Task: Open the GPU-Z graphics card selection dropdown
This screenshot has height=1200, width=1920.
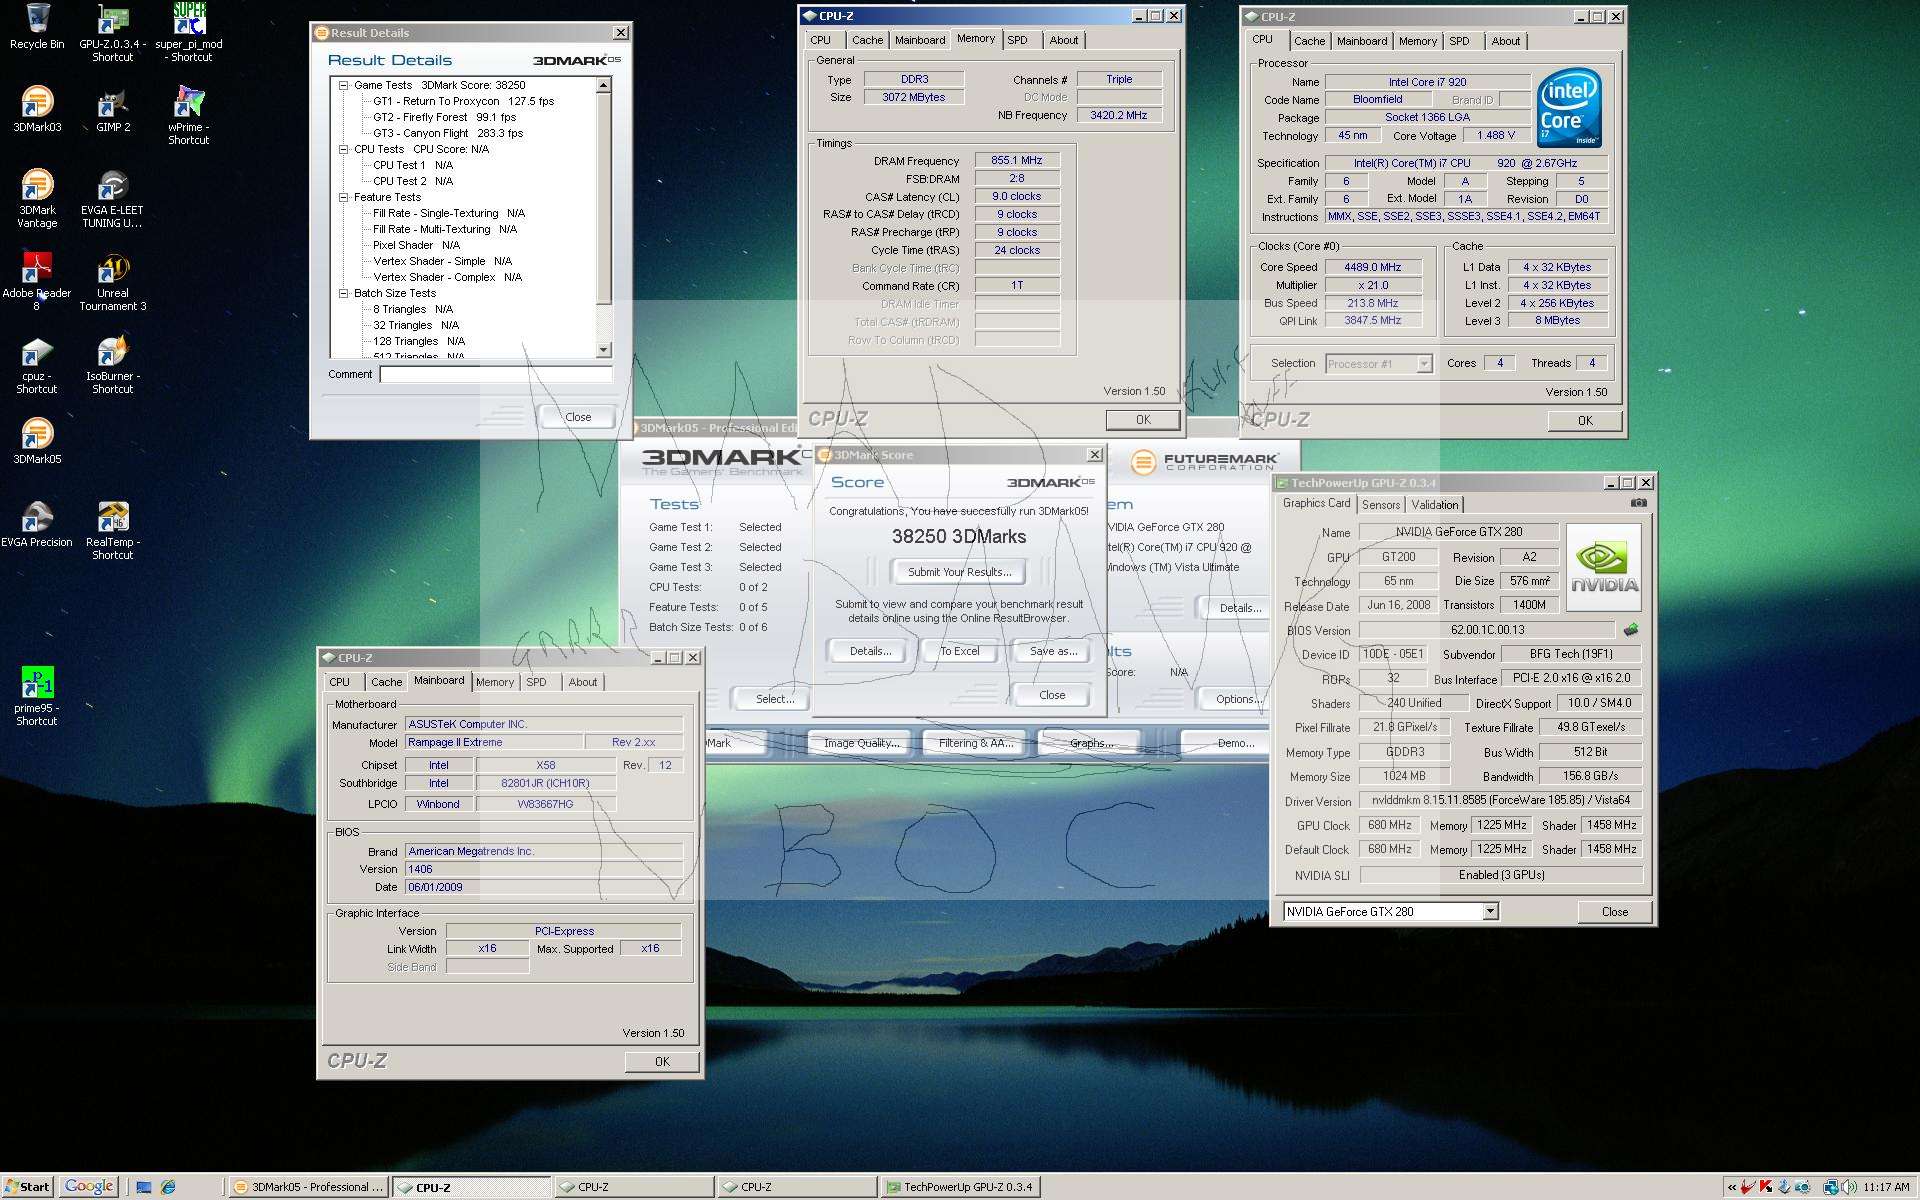Action: coord(1490,911)
